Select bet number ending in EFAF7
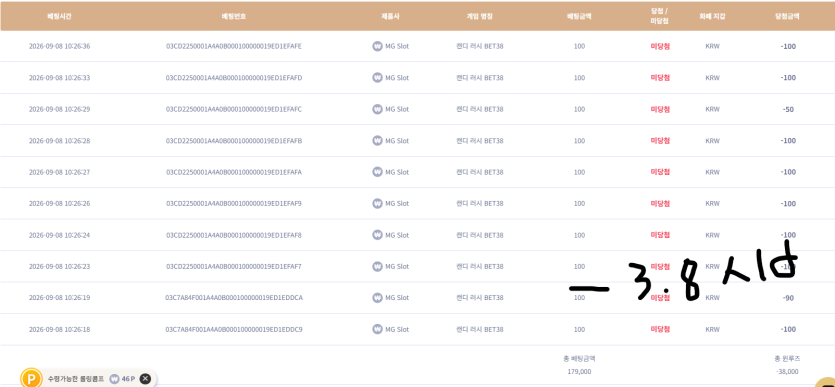This screenshot has width=835, height=387. pos(234,266)
